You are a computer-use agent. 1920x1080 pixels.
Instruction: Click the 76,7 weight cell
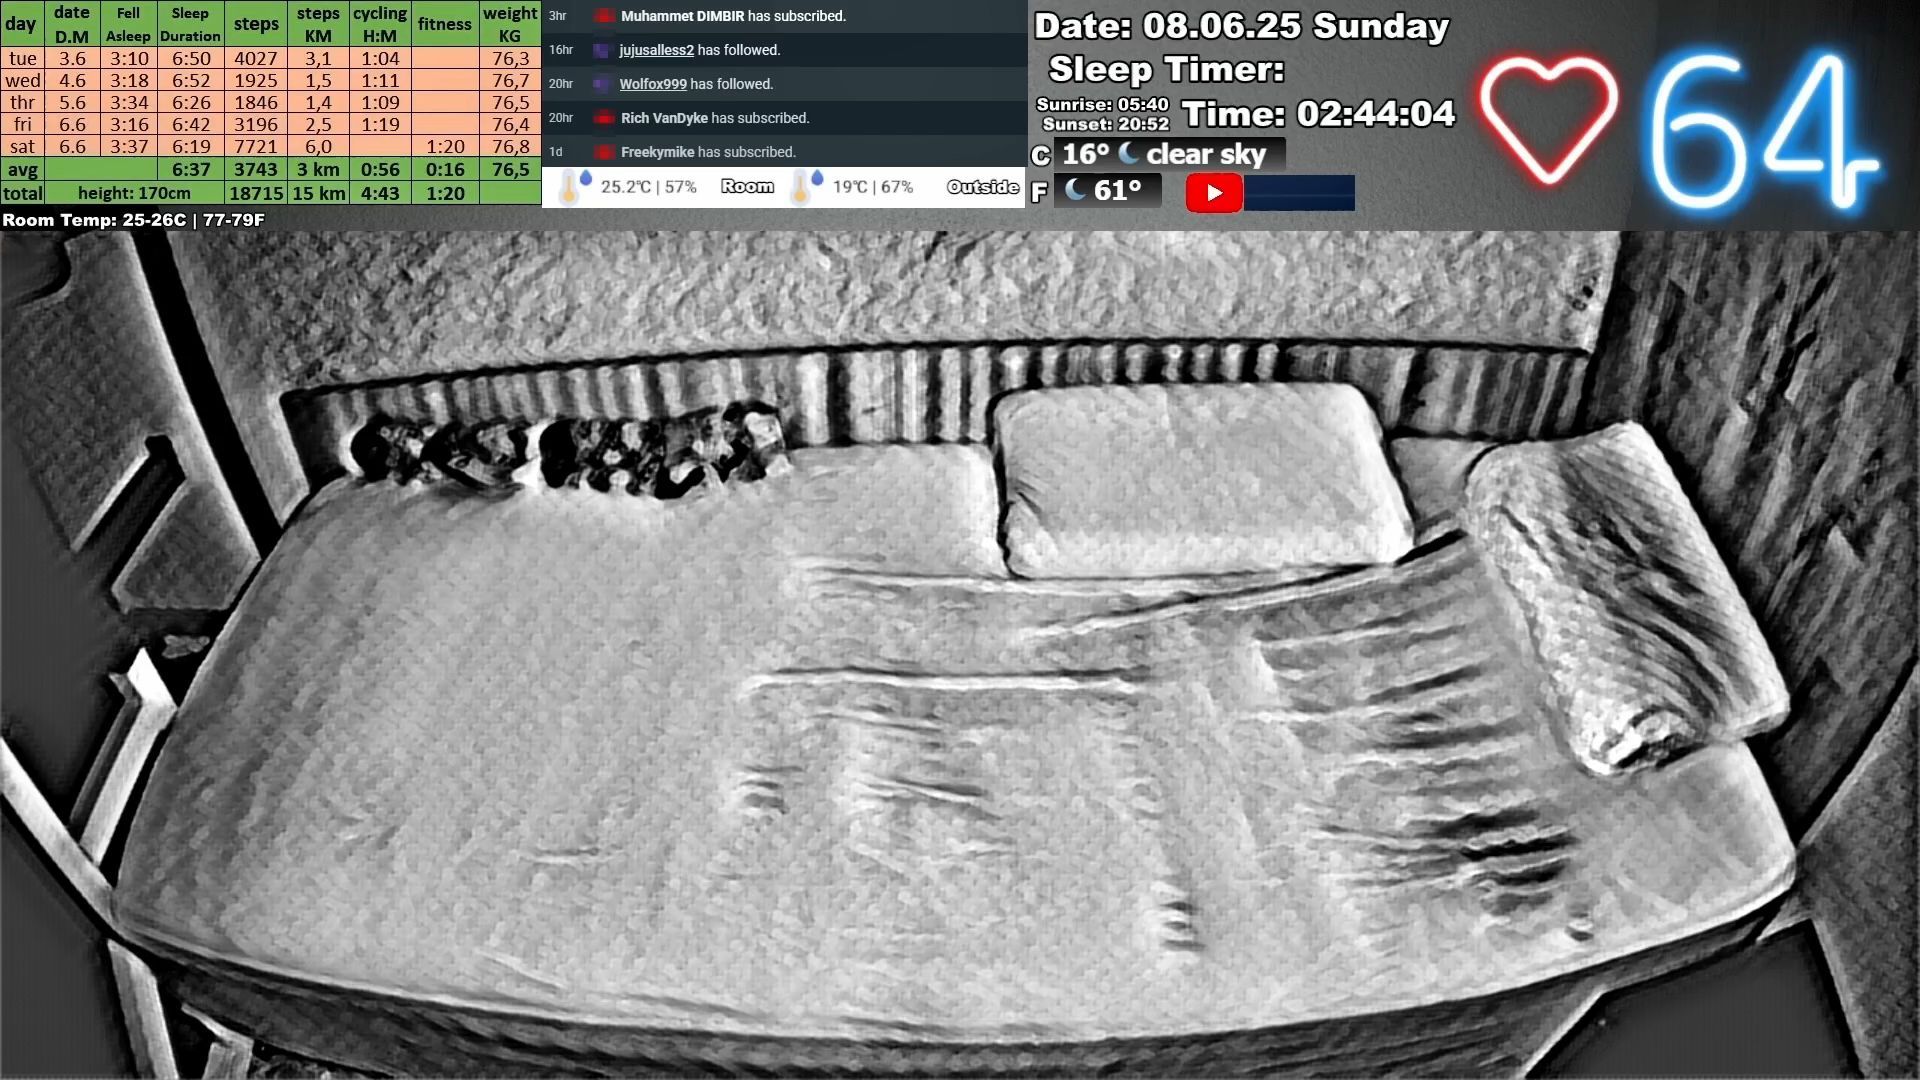[x=510, y=80]
